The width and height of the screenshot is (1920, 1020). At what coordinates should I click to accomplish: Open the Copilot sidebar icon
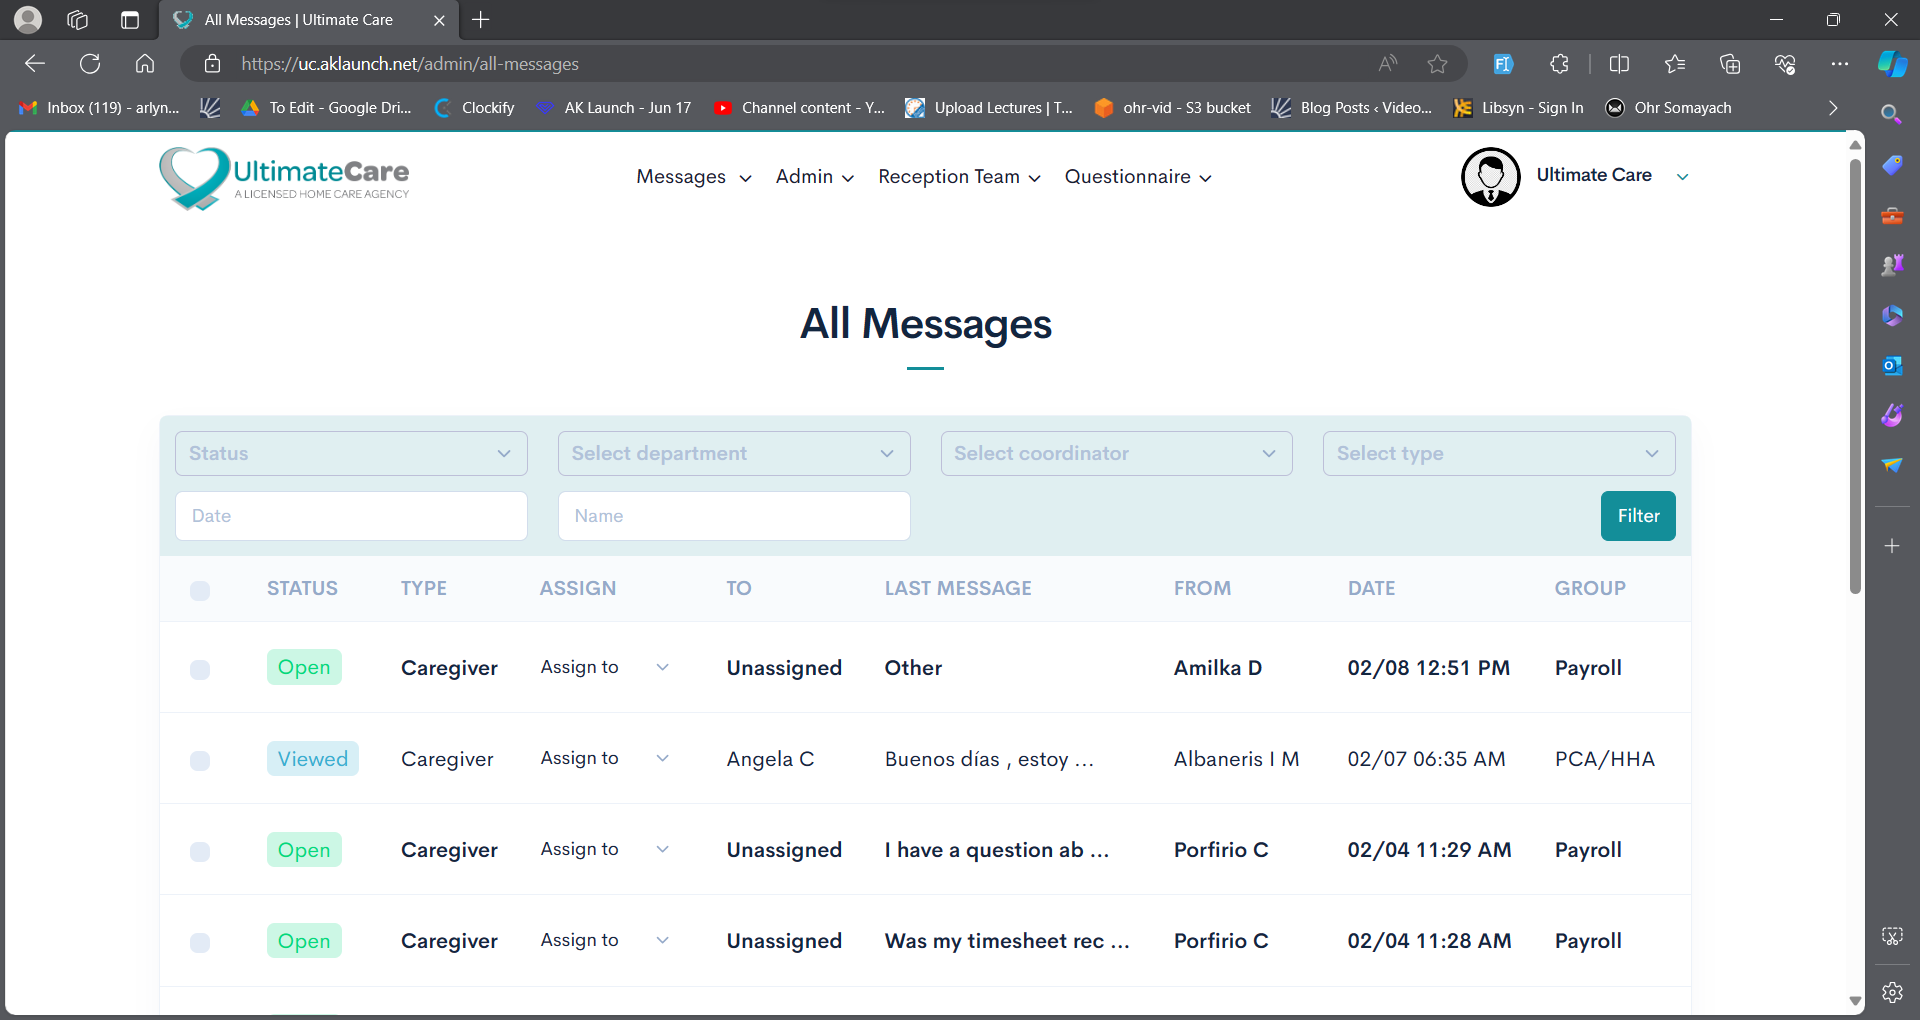[1892, 64]
